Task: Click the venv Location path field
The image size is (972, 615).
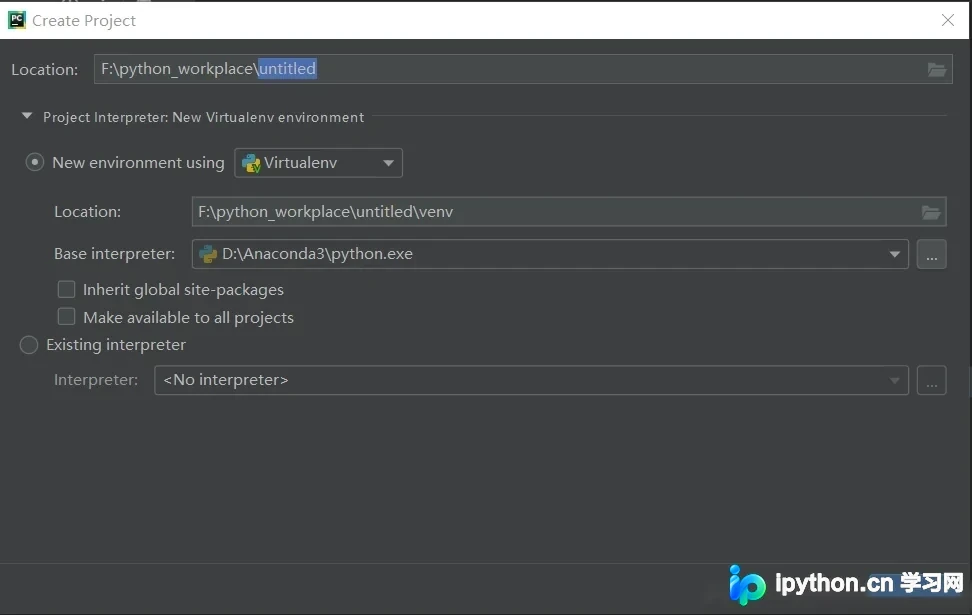Action: point(569,212)
